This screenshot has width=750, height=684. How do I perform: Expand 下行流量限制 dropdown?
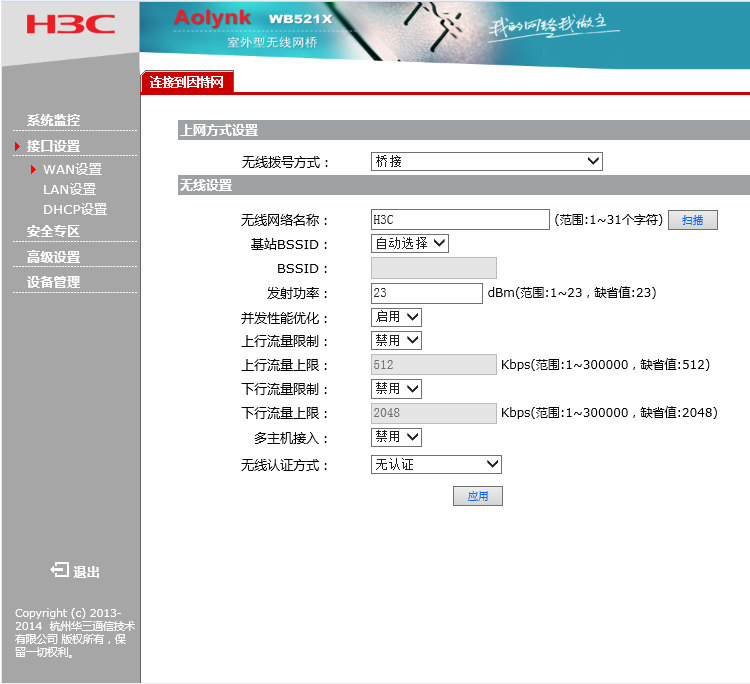[396, 389]
